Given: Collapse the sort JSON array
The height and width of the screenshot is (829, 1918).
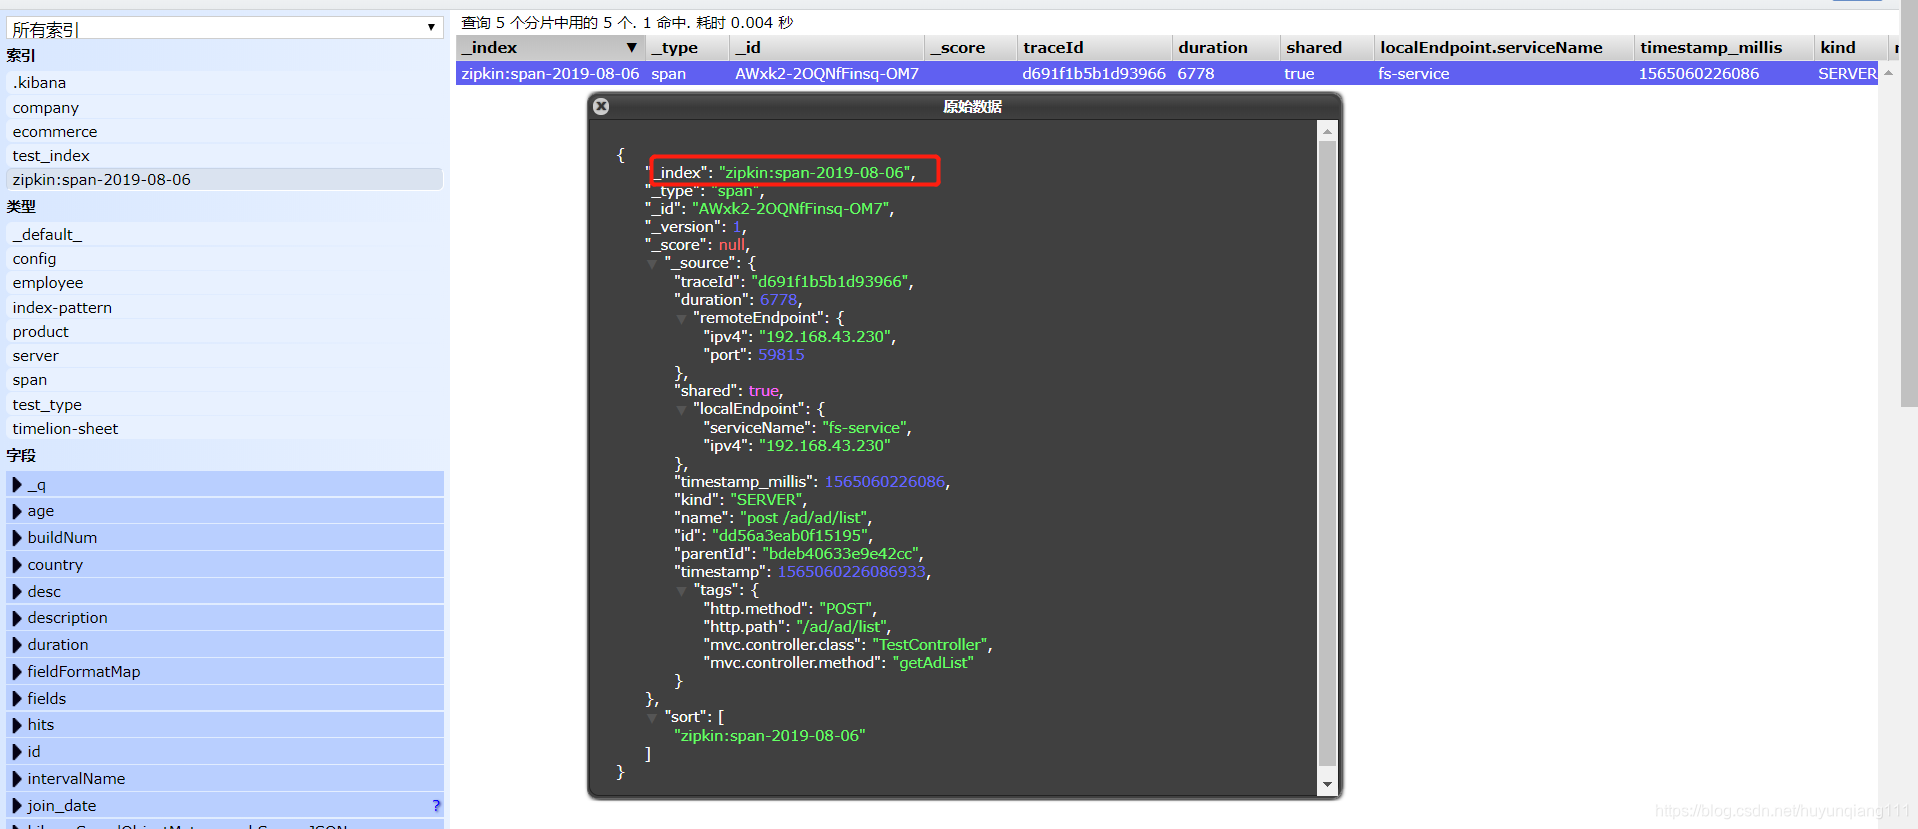Looking at the screenshot, I should (x=653, y=718).
